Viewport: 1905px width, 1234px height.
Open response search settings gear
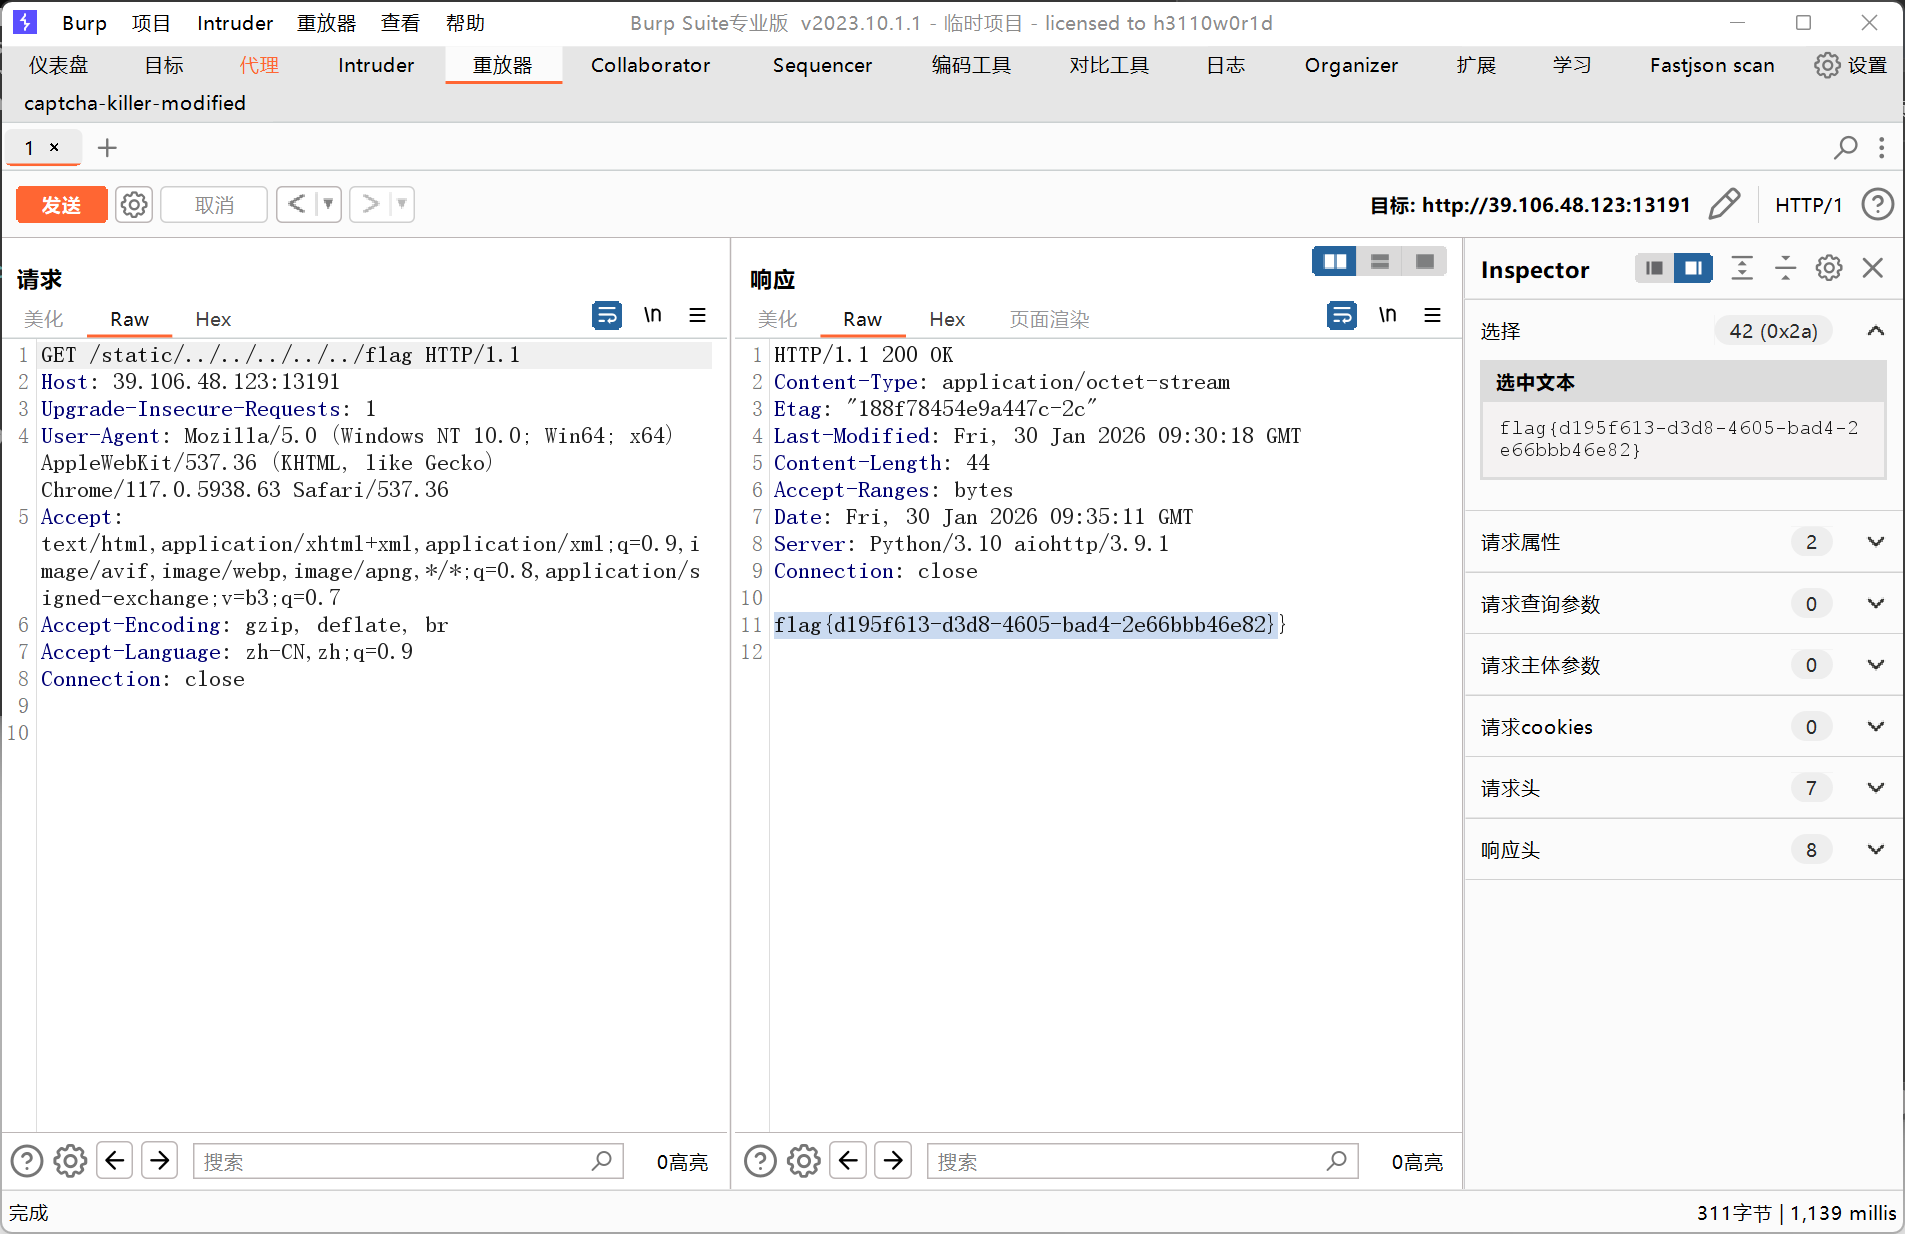click(804, 1161)
